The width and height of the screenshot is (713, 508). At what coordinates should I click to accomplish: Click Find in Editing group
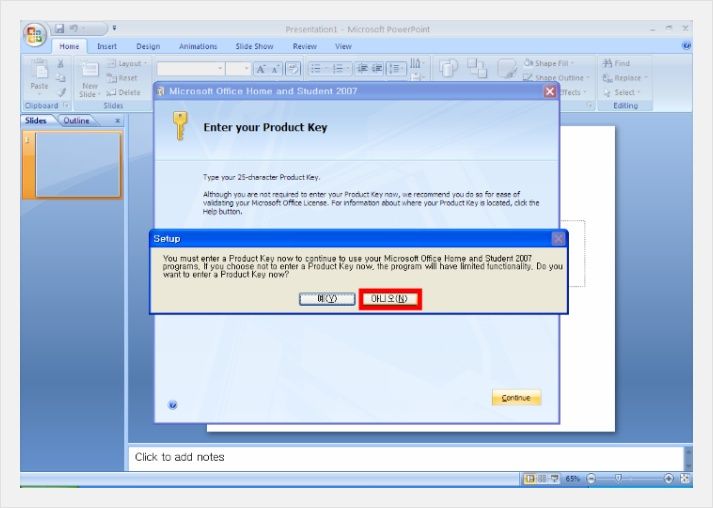coord(617,64)
